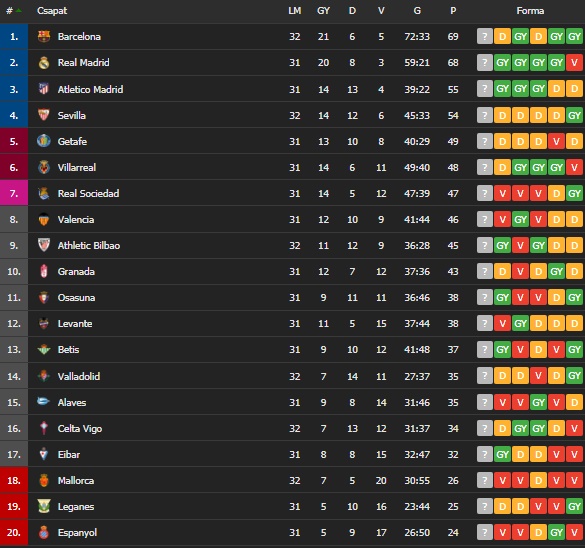Select the Sevilla club crest
585x548 pixels.
(x=44, y=115)
